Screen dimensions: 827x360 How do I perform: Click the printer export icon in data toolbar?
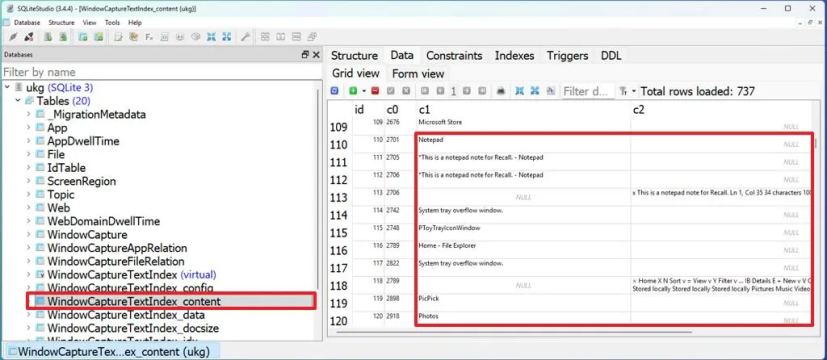coord(501,91)
